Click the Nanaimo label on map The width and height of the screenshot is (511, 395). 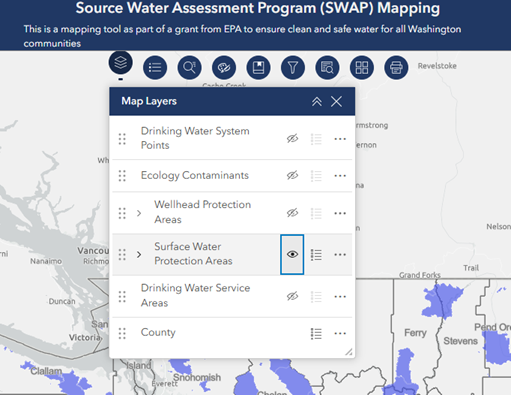pos(46,261)
